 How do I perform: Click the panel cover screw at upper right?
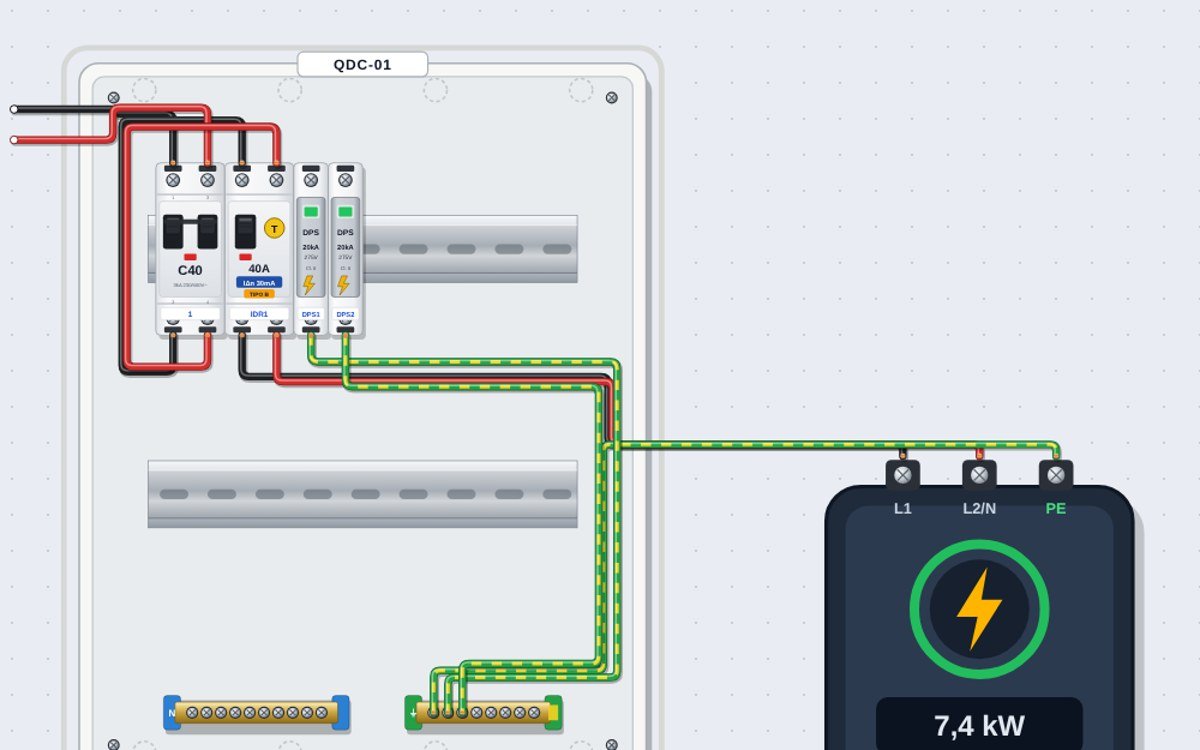point(612,98)
